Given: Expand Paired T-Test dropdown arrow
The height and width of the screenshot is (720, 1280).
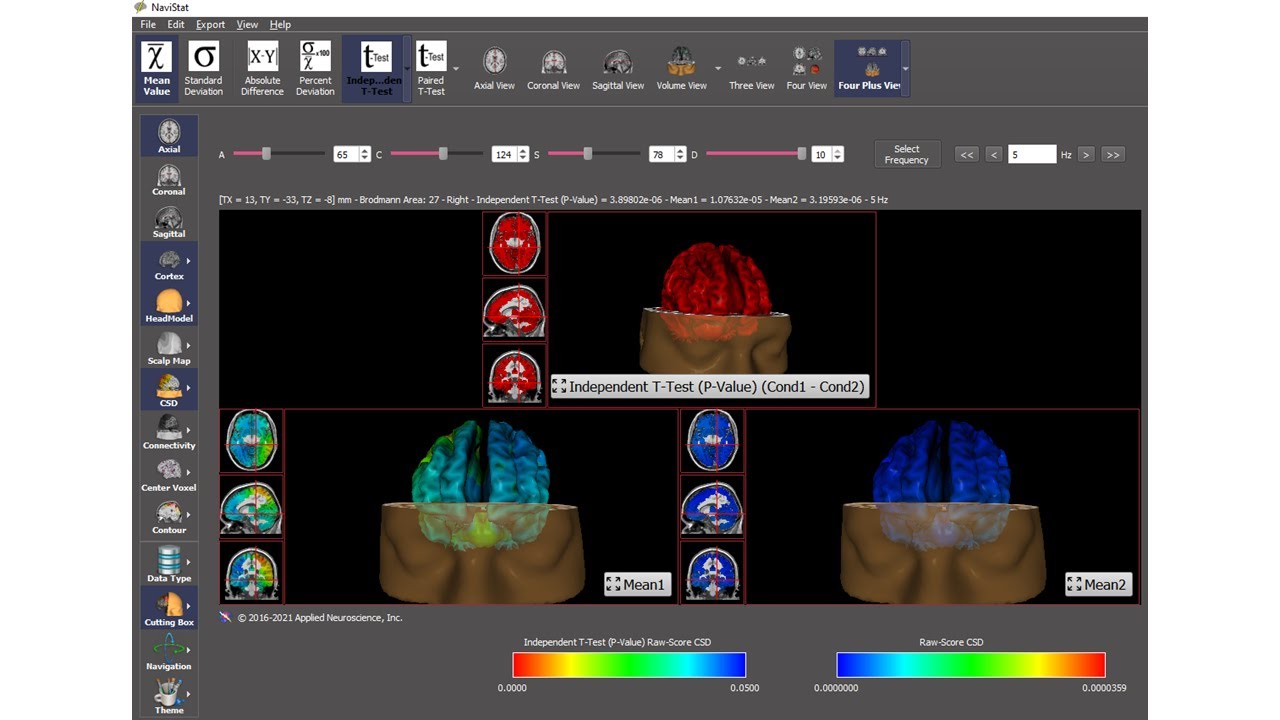Looking at the screenshot, I should tap(456, 69).
